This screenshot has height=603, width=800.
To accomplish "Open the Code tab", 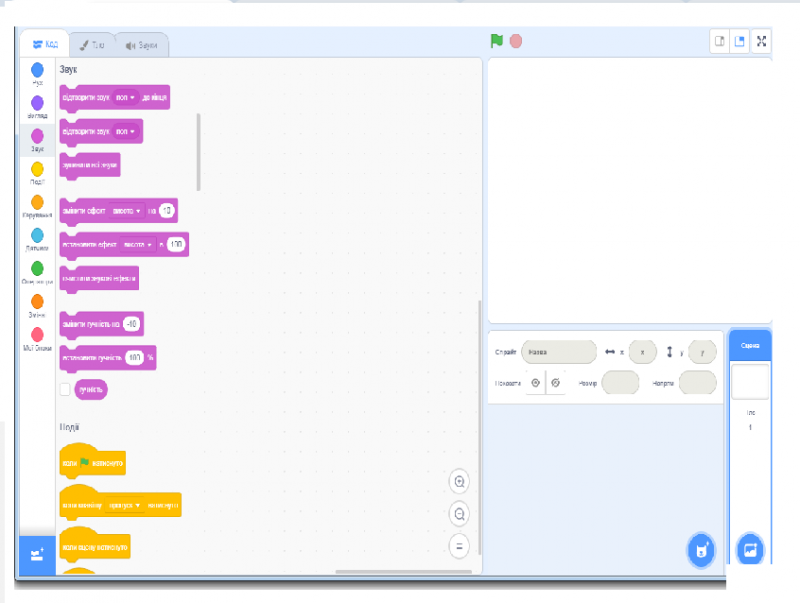I will pyautogui.click(x=45, y=44).
